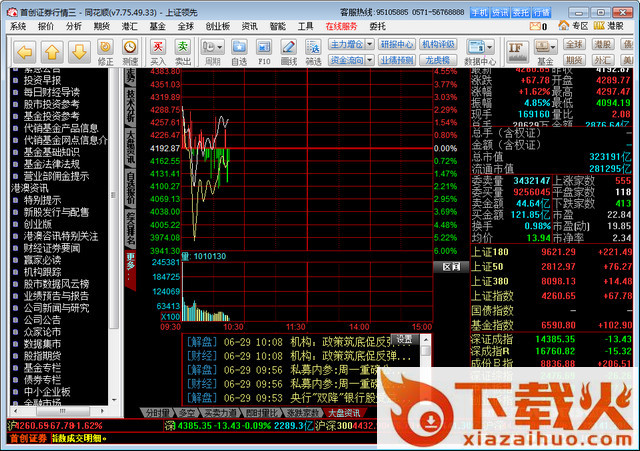Viewport: 640px width, 451px height.
Task: Click the 港股 toolbar button
Action: (x=602, y=44)
